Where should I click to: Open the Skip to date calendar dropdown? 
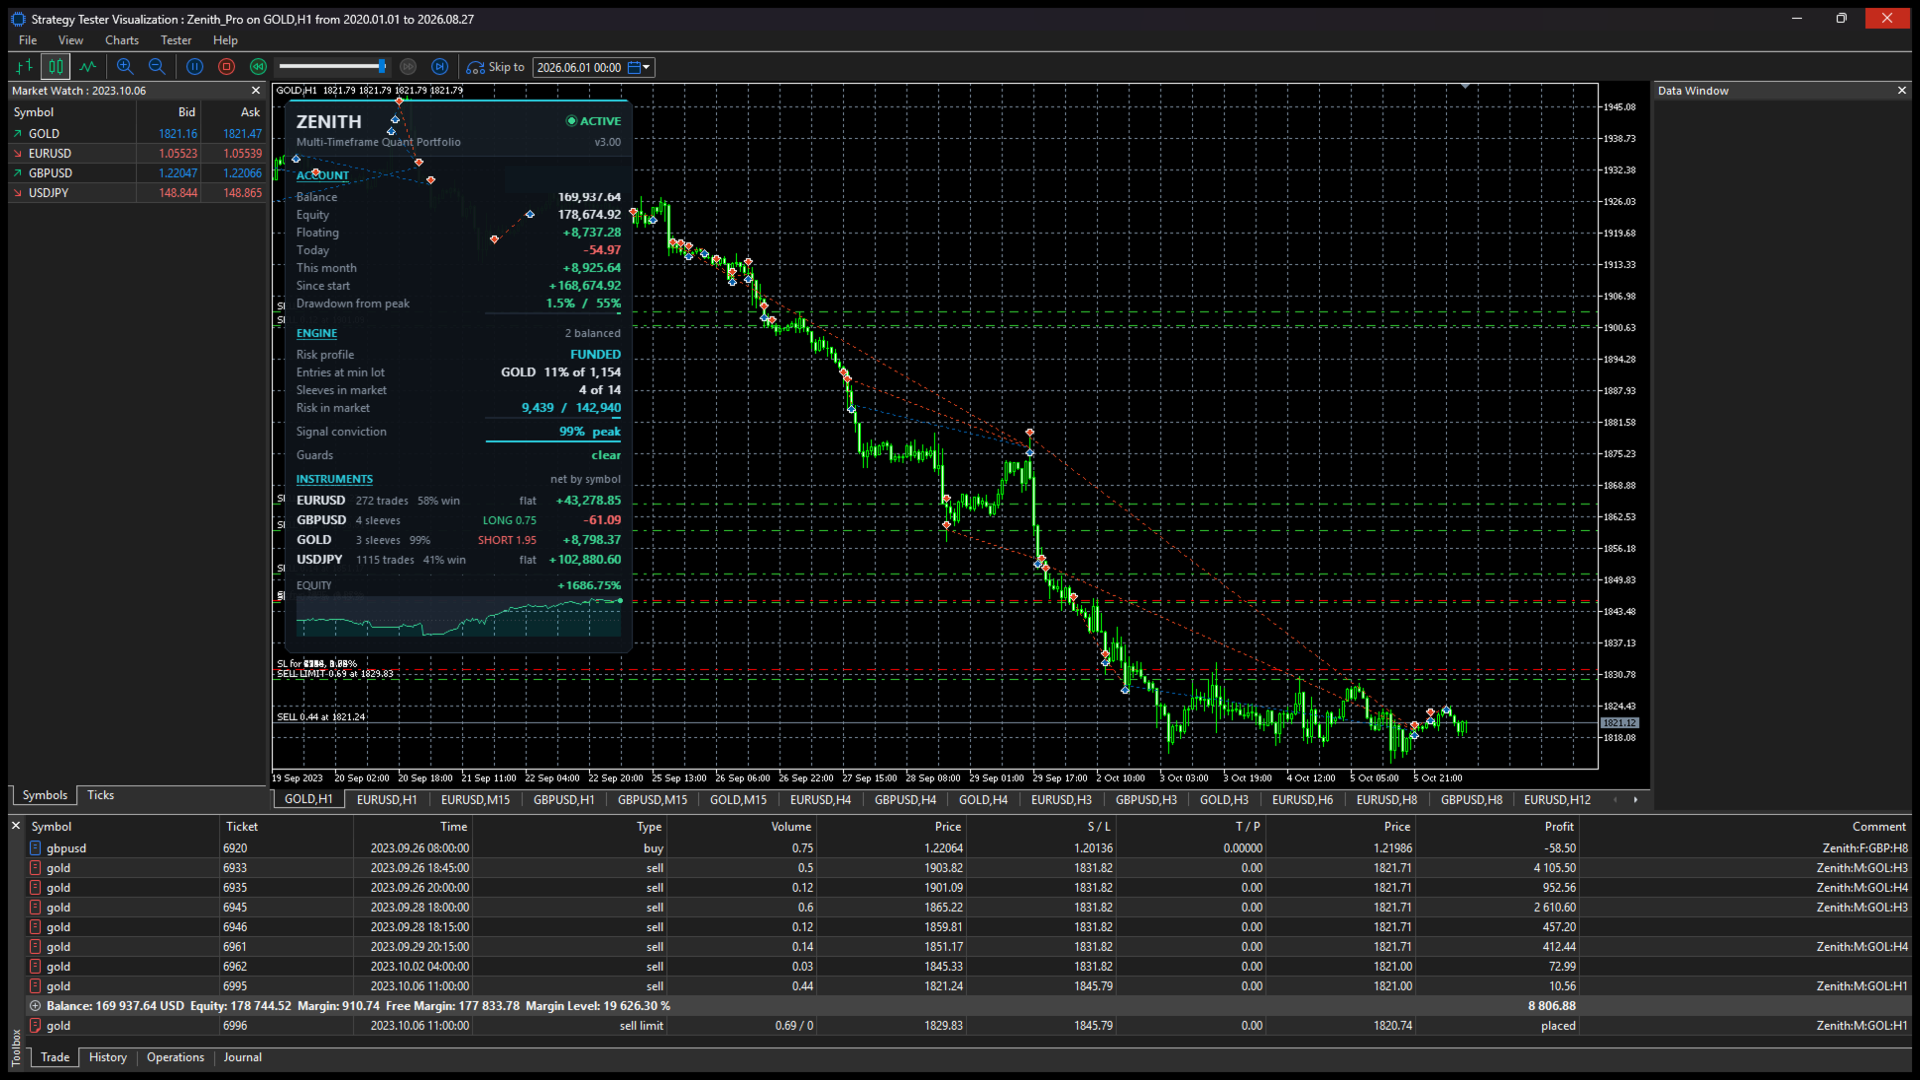640,67
